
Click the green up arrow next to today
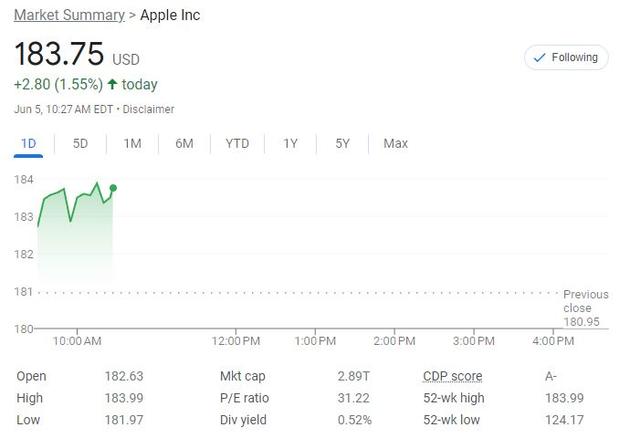coord(112,84)
